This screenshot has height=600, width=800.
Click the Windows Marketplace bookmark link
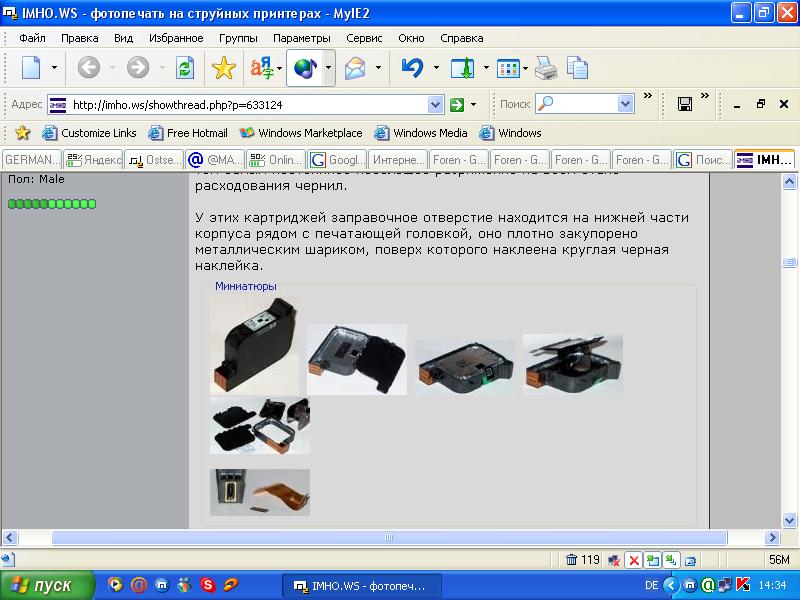(x=301, y=133)
